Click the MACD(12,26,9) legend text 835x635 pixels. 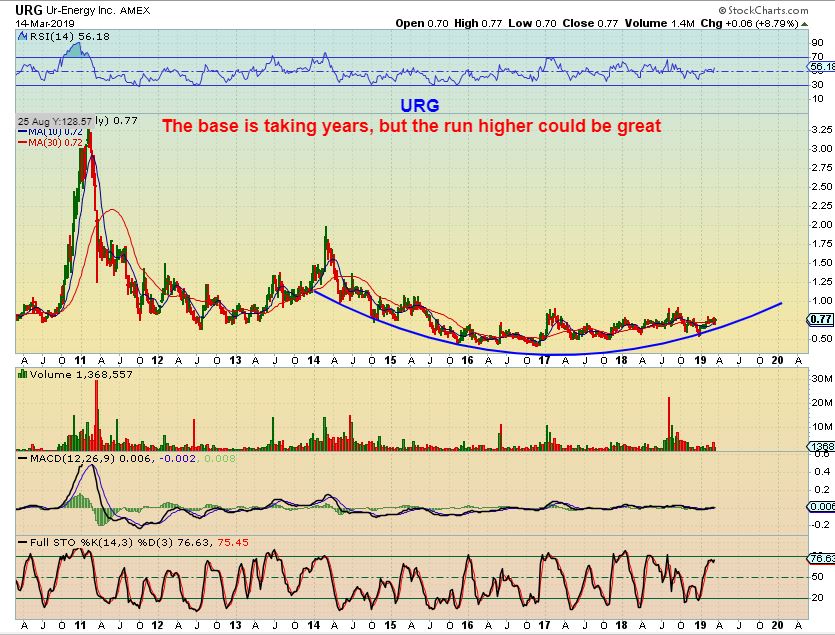72,458
